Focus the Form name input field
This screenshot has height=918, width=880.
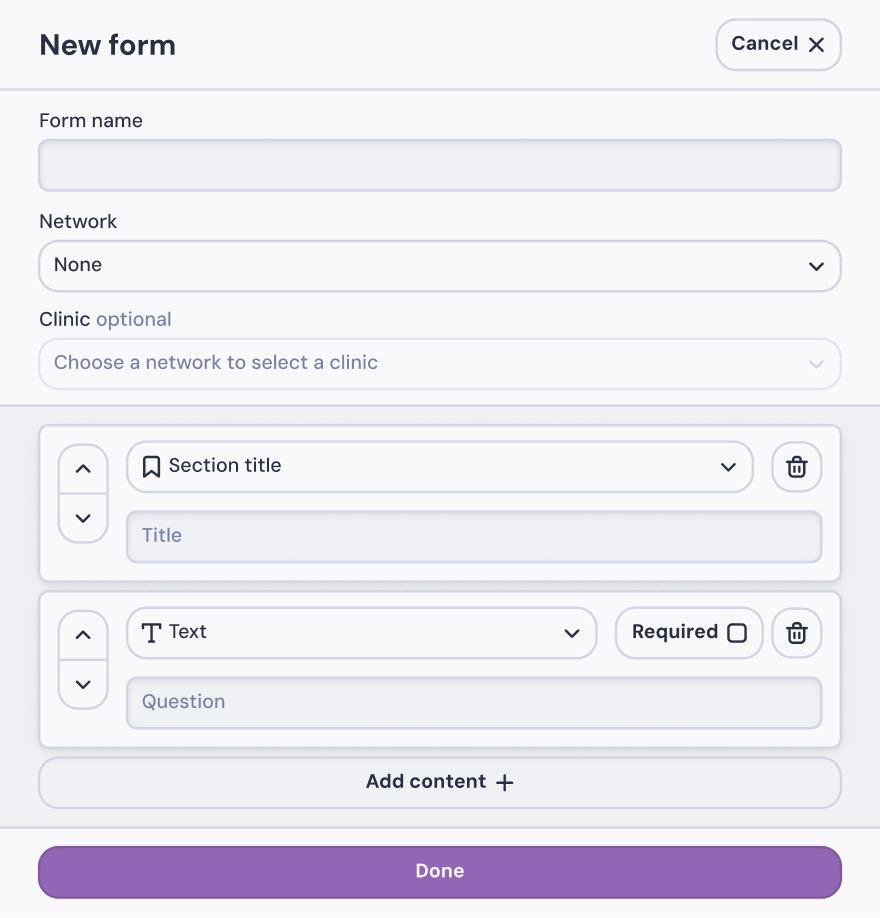coord(439,165)
